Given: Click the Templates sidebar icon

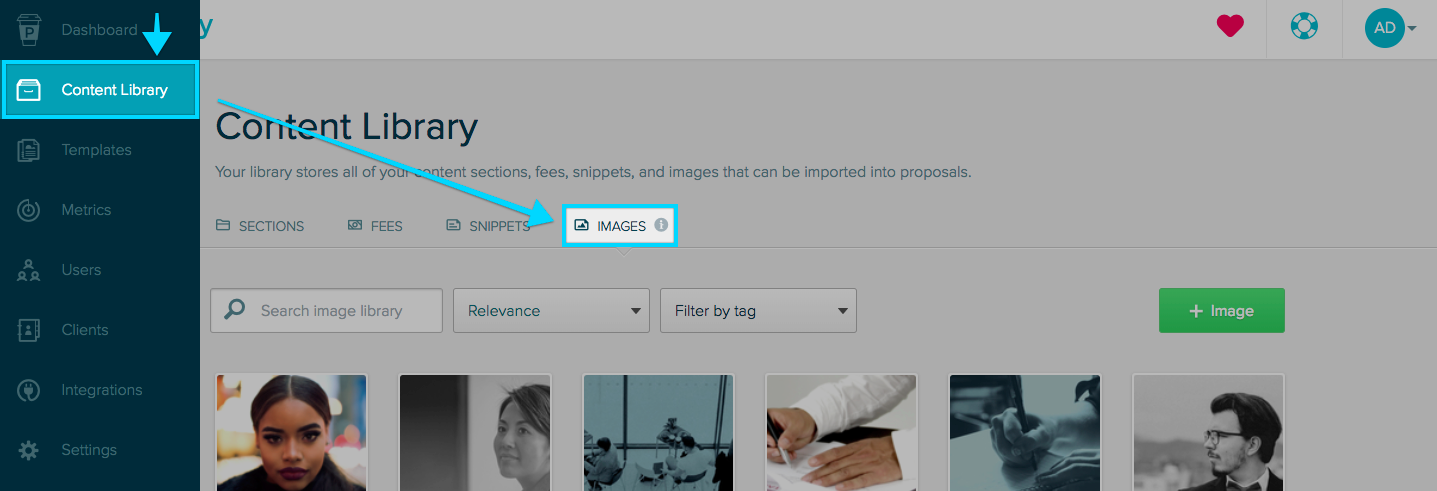Looking at the screenshot, I should click(29, 150).
